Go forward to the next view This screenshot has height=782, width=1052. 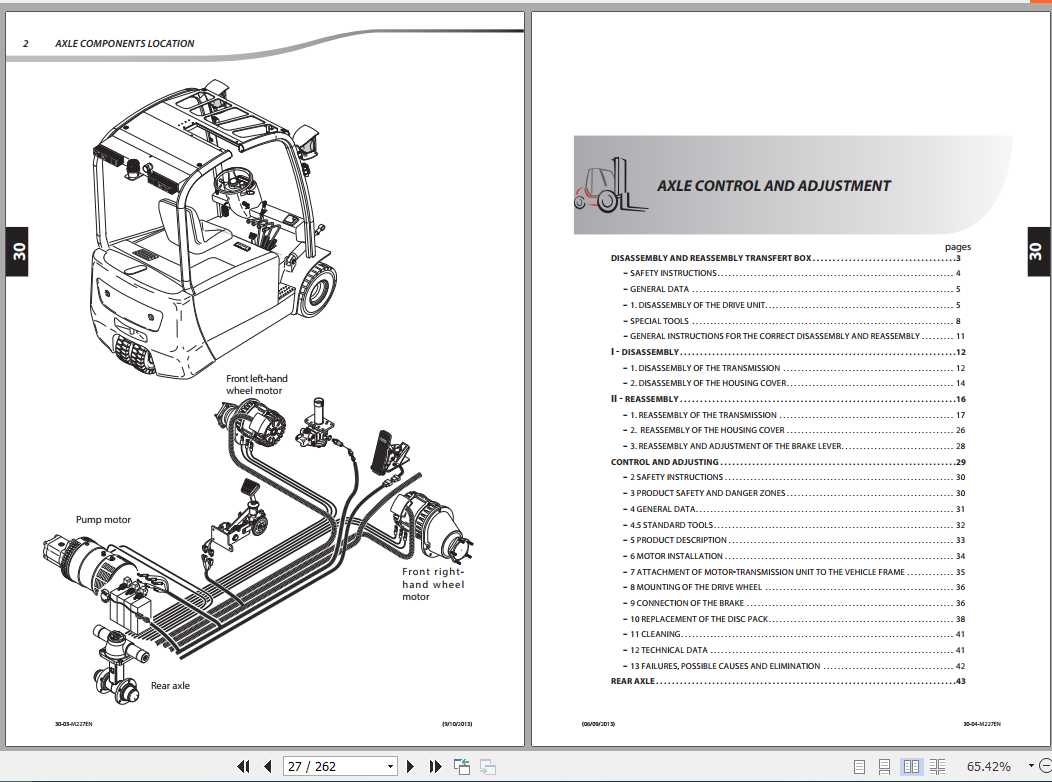point(487,765)
